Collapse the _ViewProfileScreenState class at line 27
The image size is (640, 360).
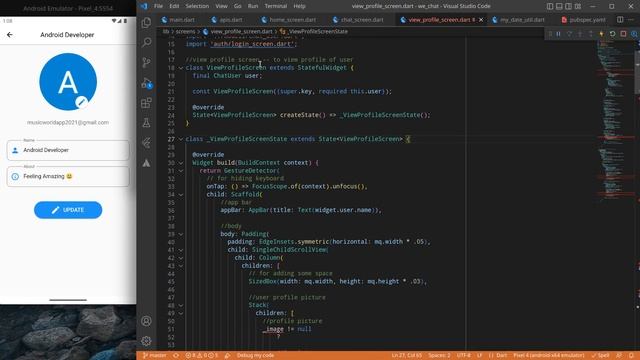[x=181, y=139]
